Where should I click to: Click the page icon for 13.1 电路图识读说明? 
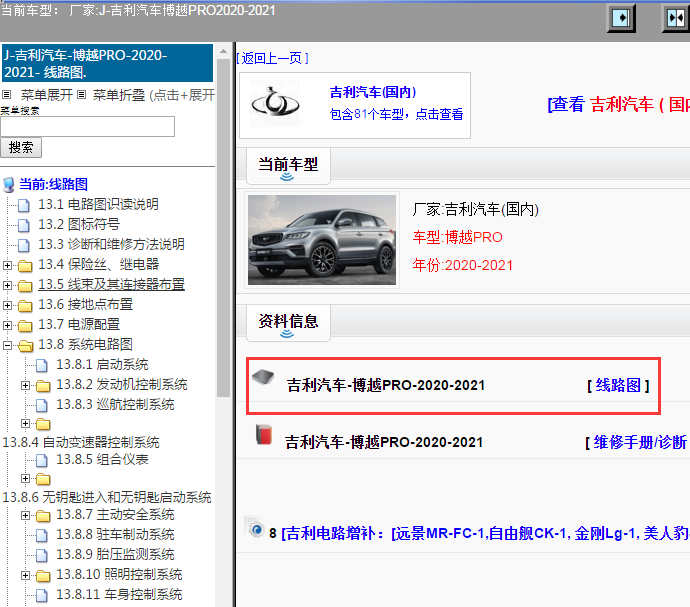pos(24,205)
